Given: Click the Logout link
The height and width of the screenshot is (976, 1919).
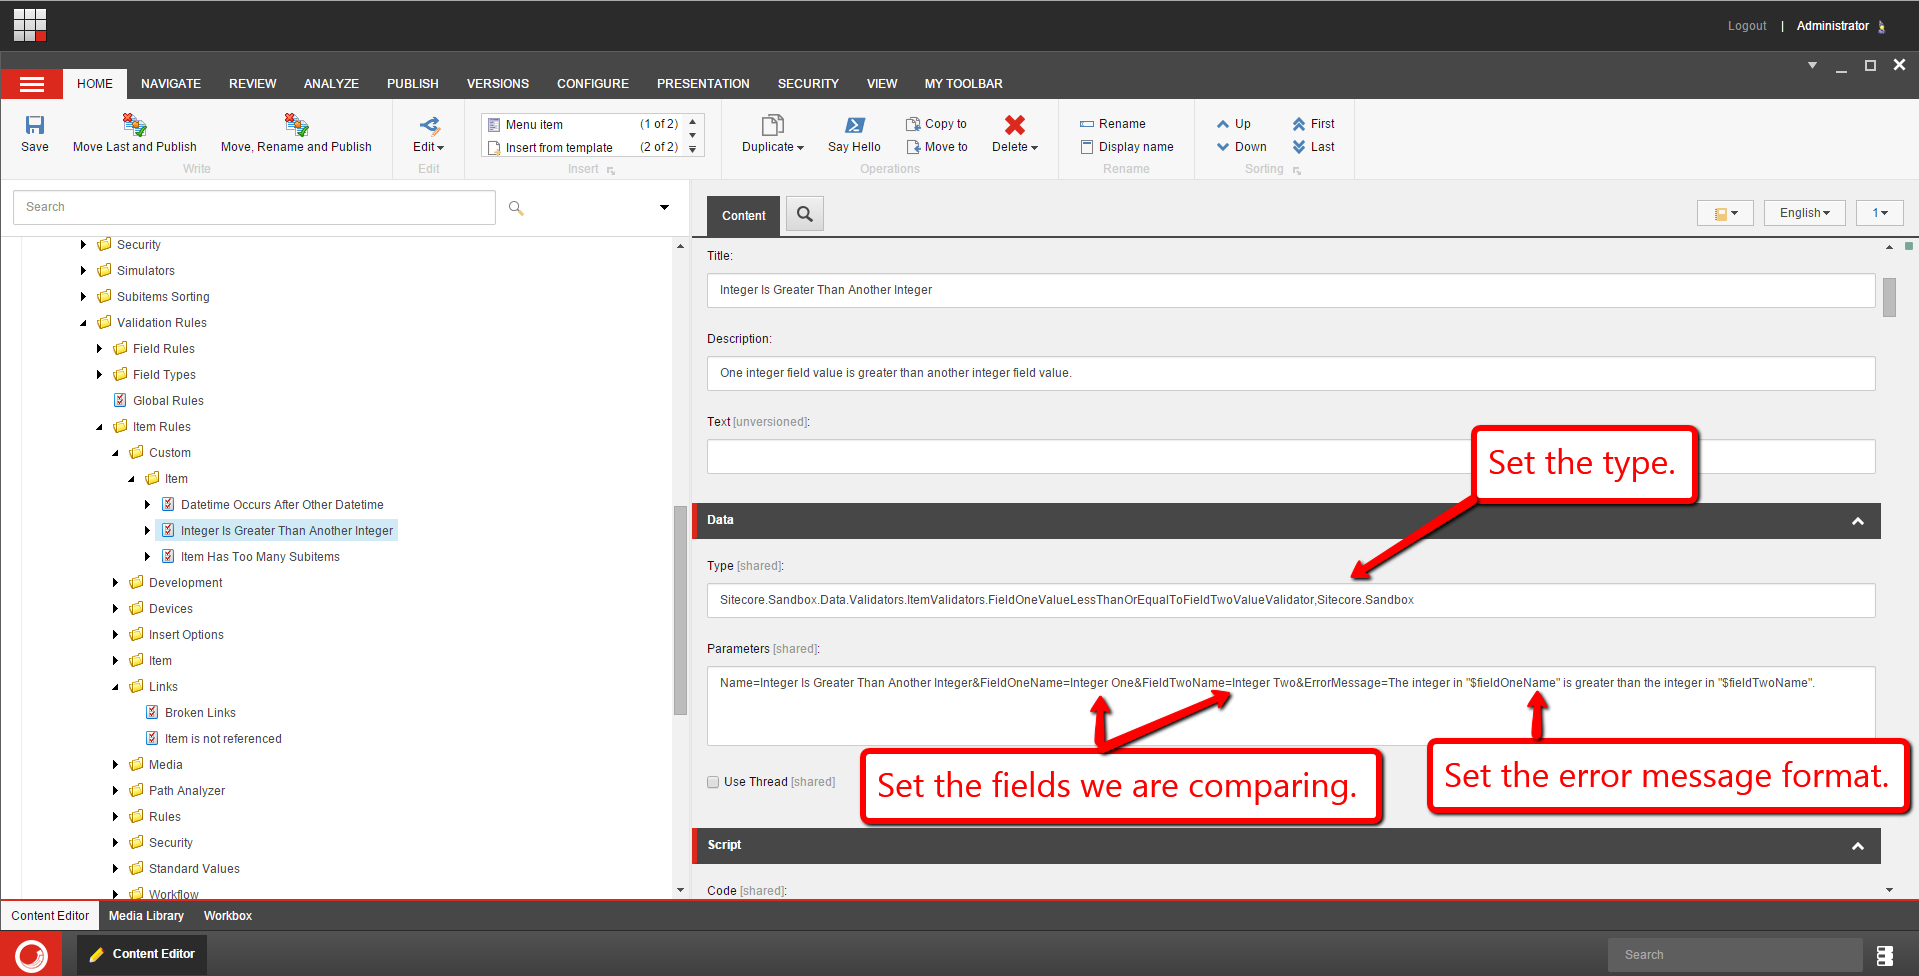Looking at the screenshot, I should click(1746, 26).
